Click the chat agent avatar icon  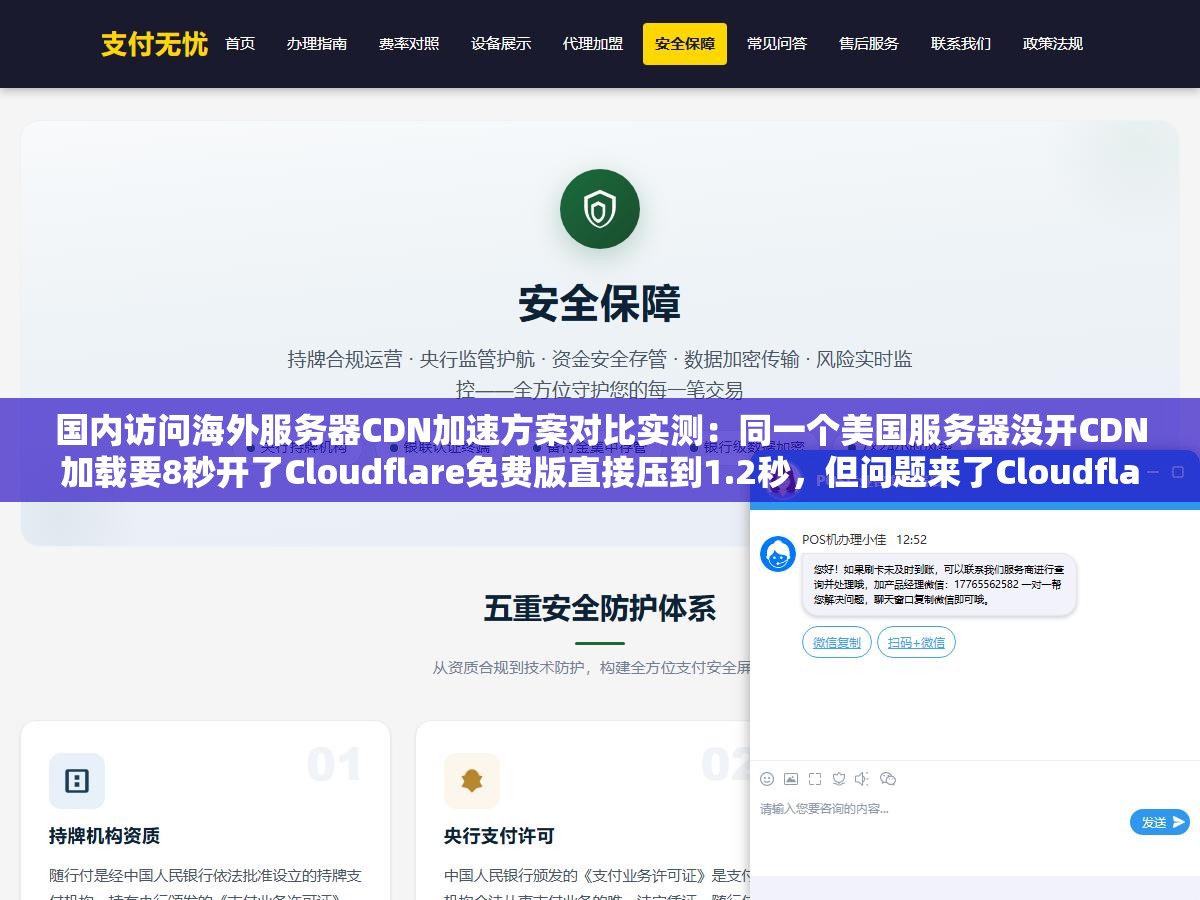(778, 554)
